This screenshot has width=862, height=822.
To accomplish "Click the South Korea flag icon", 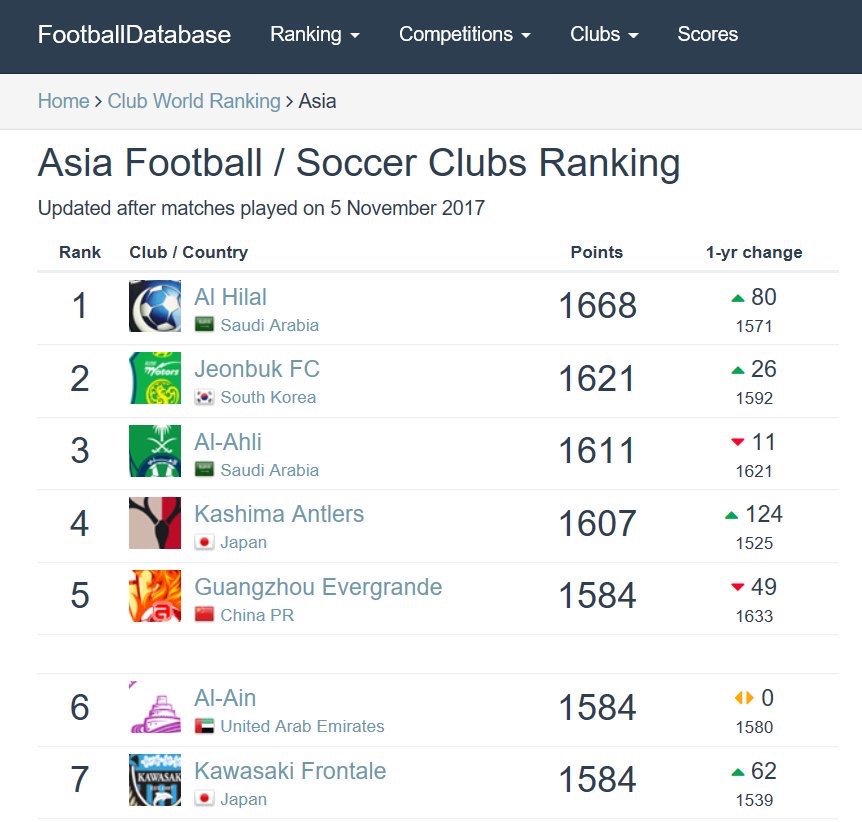I will click(x=204, y=397).
